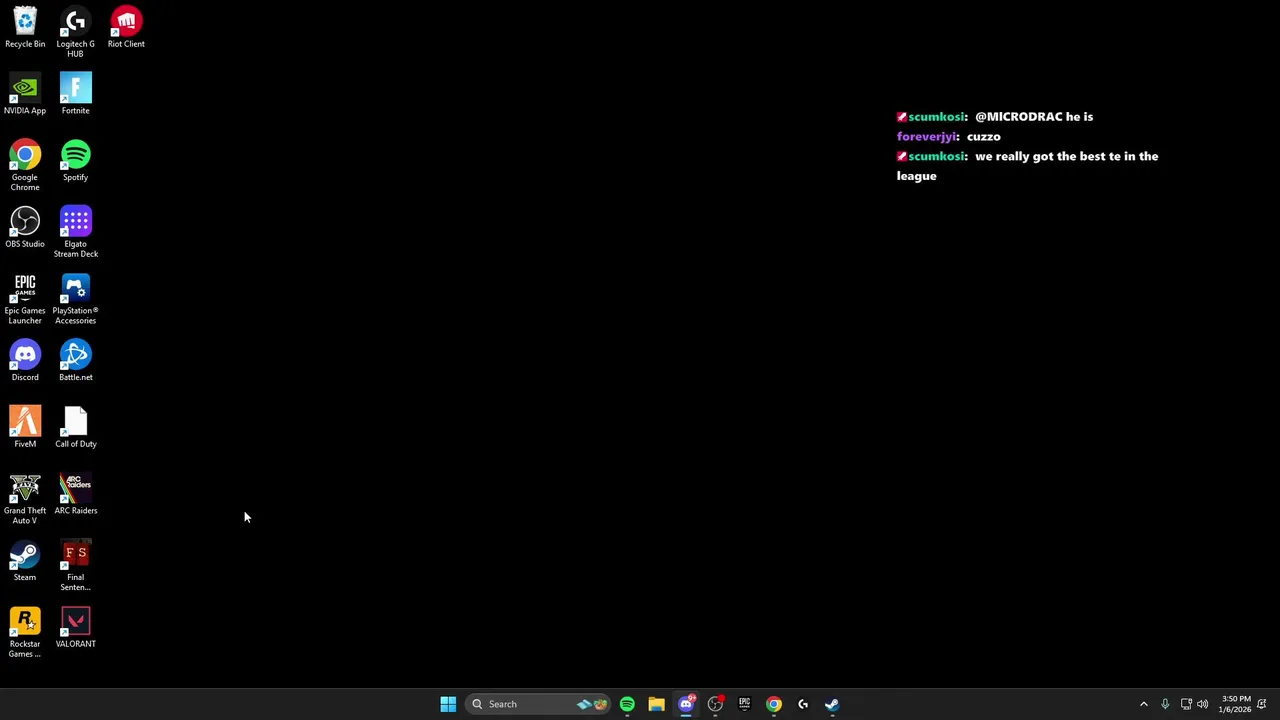Click chat message 'cuzzo'
The width and height of the screenshot is (1280, 720).
click(984, 137)
